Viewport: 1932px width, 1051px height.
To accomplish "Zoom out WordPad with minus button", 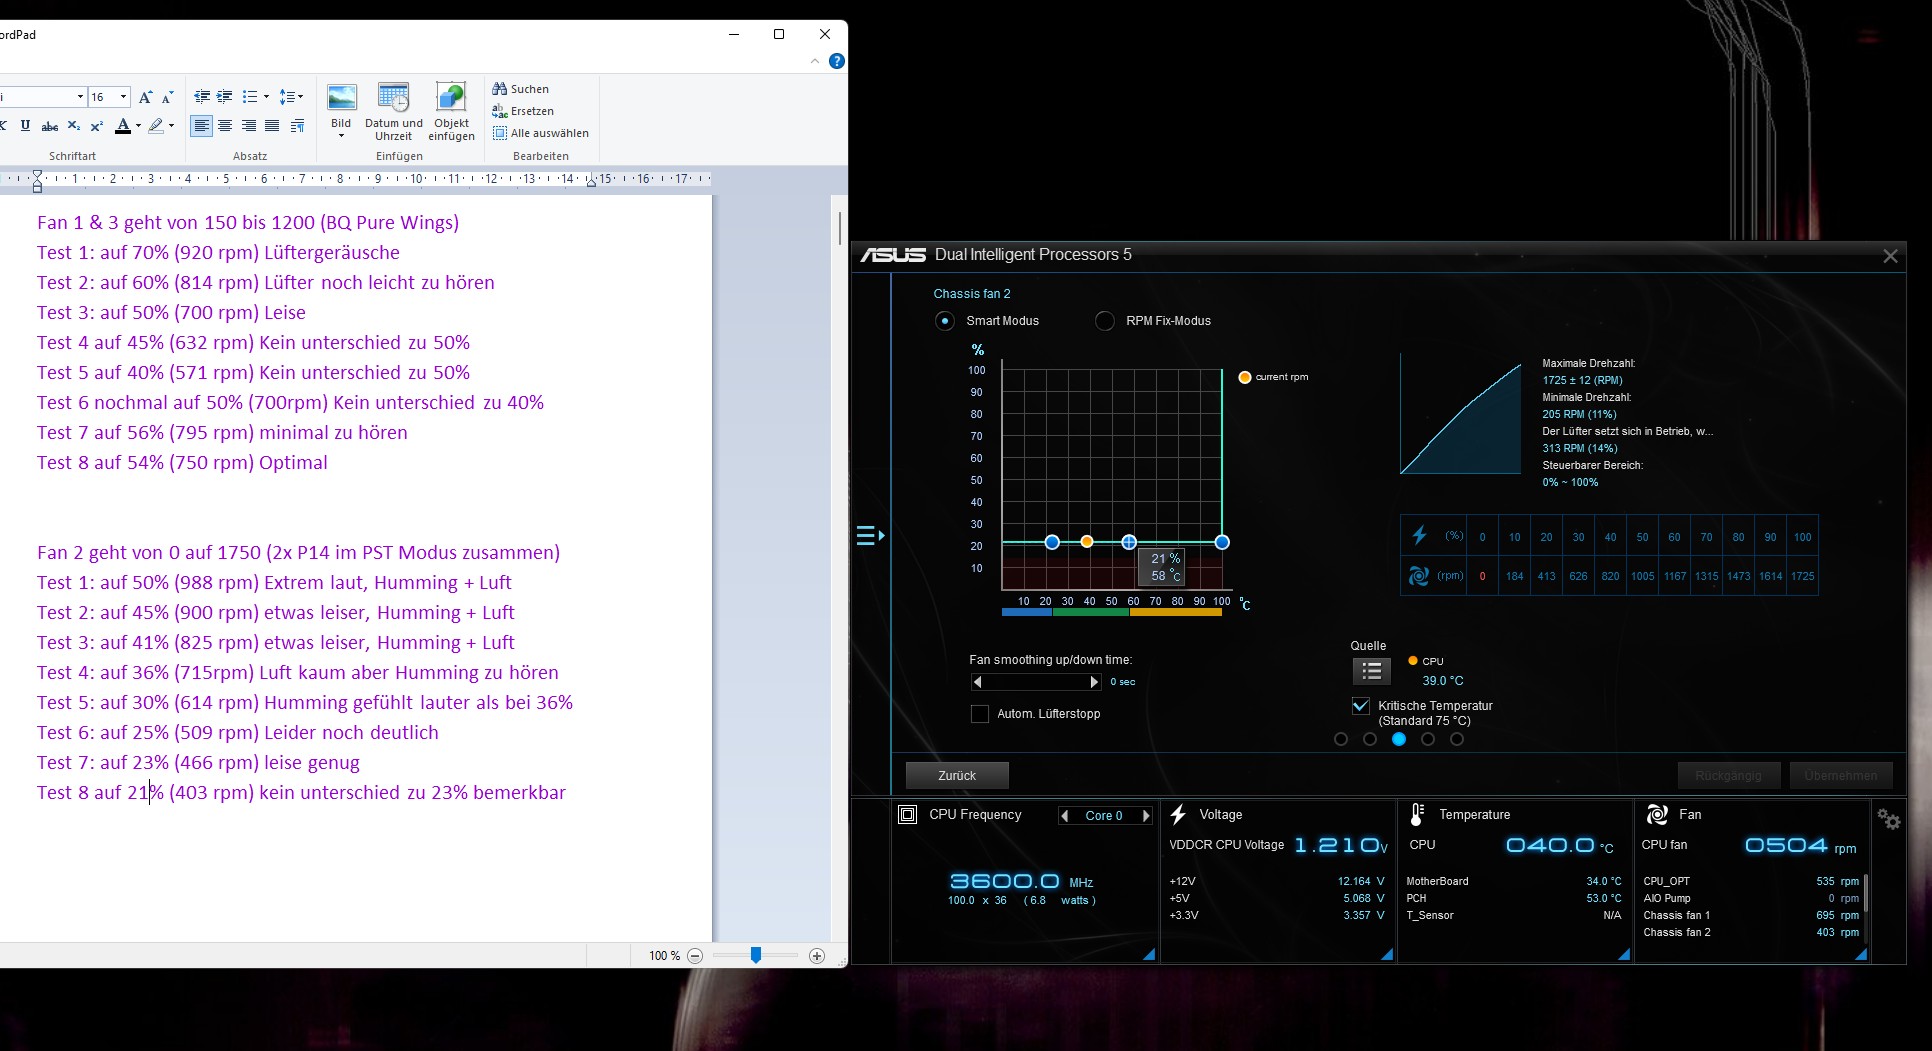I will click(x=695, y=956).
